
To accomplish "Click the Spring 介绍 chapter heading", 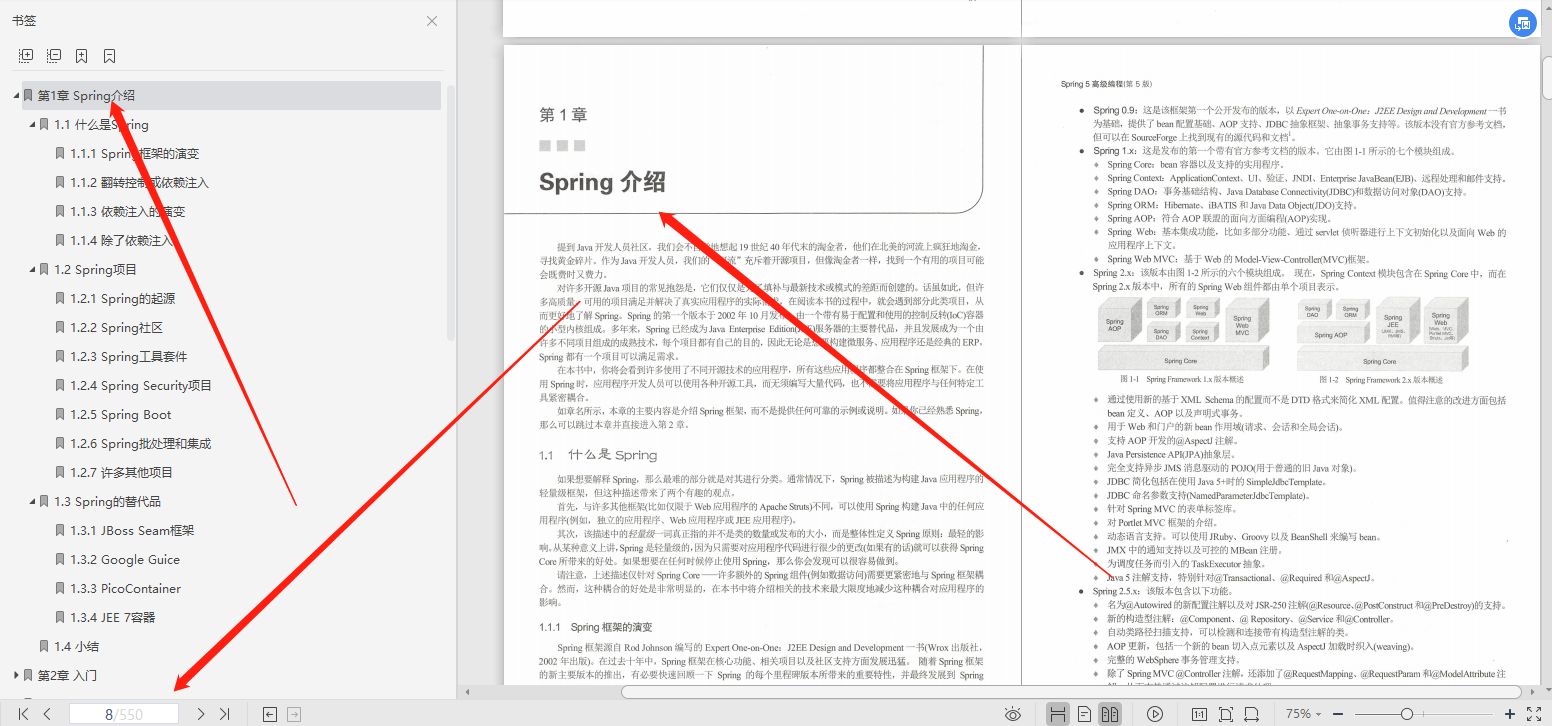I will click(602, 182).
